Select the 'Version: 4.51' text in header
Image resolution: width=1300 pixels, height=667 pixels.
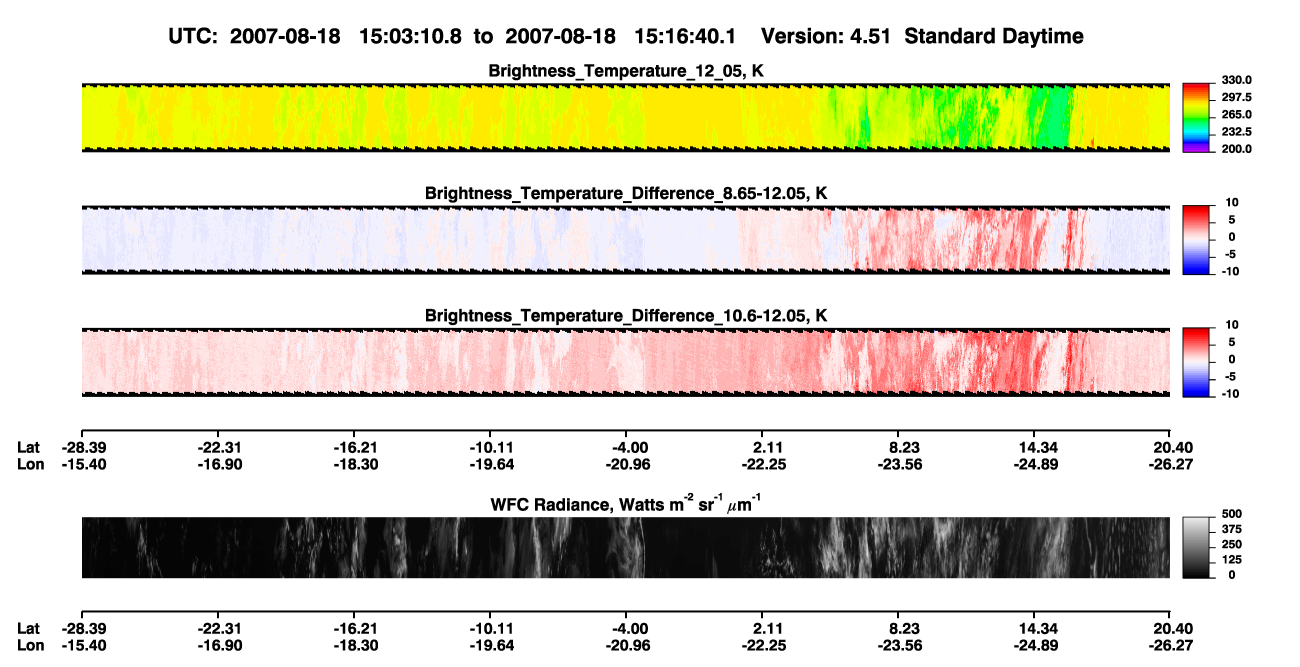coord(824,36)
